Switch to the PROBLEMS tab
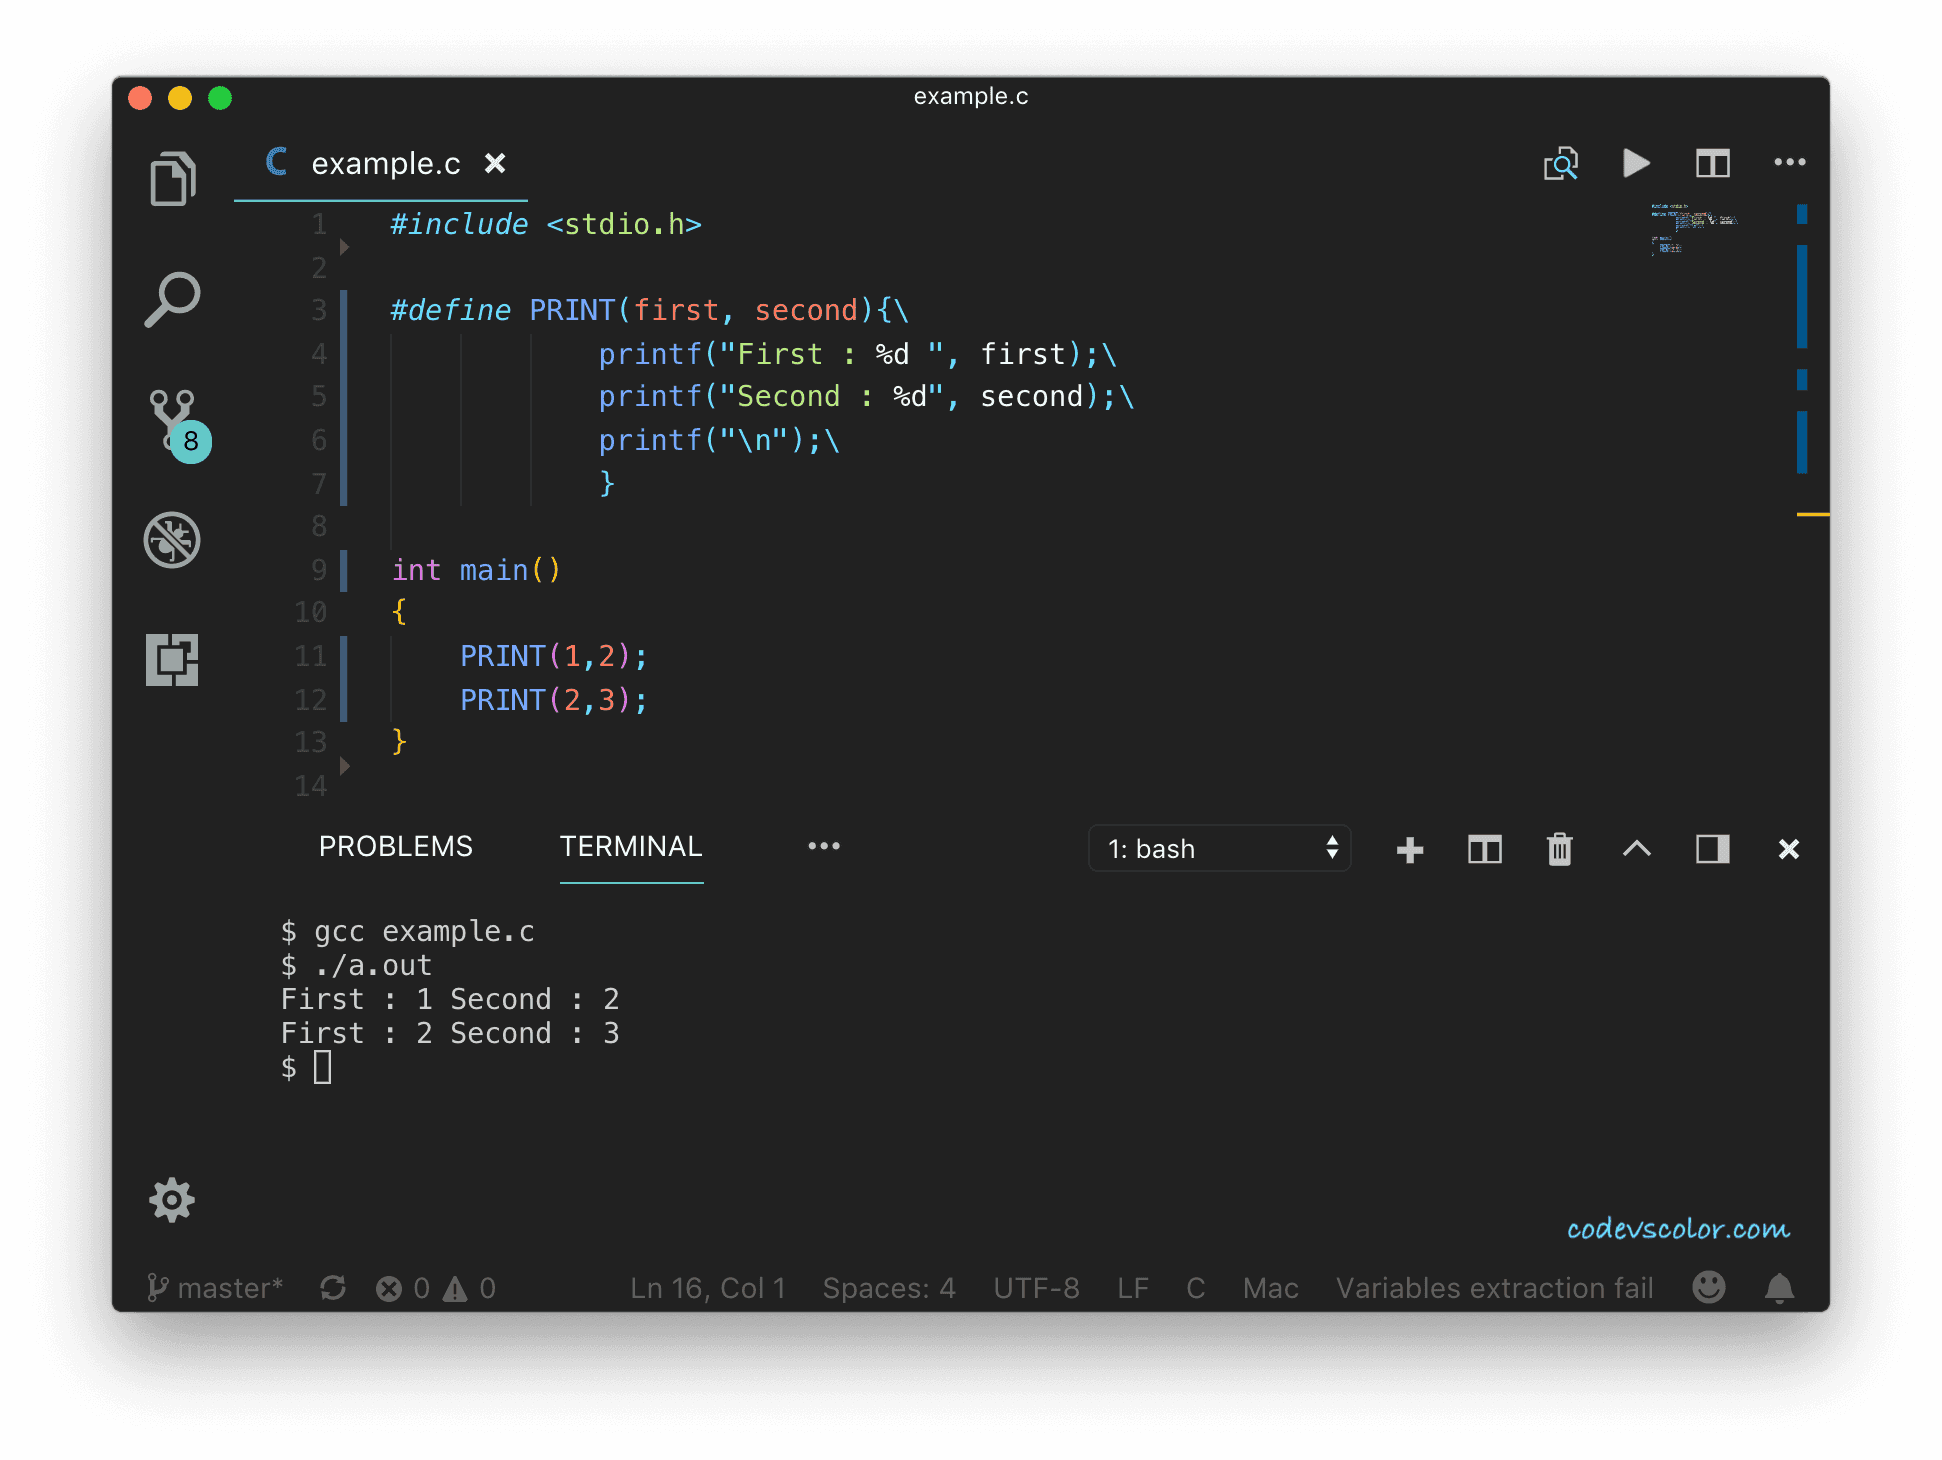Viewport: 1942px width, 1460px height. tap(395, 846)
